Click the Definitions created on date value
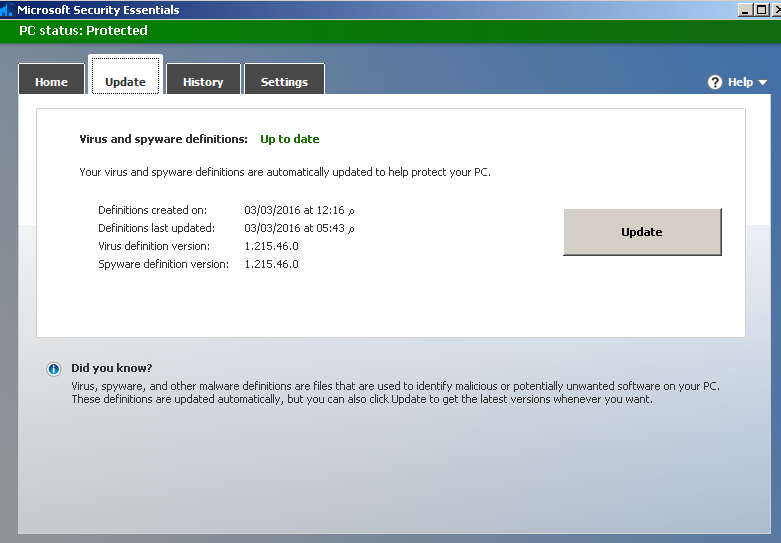Screen dimensions: 781x543 pos(298,210)
